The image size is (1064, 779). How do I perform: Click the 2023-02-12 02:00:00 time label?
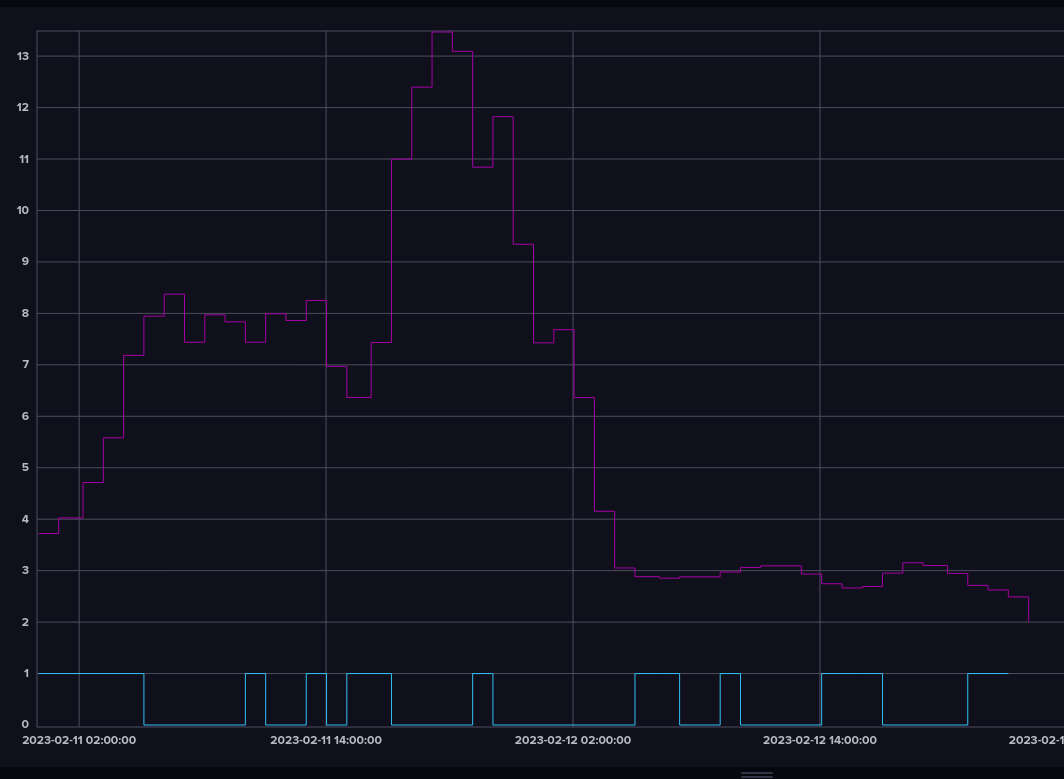(572, 741)
